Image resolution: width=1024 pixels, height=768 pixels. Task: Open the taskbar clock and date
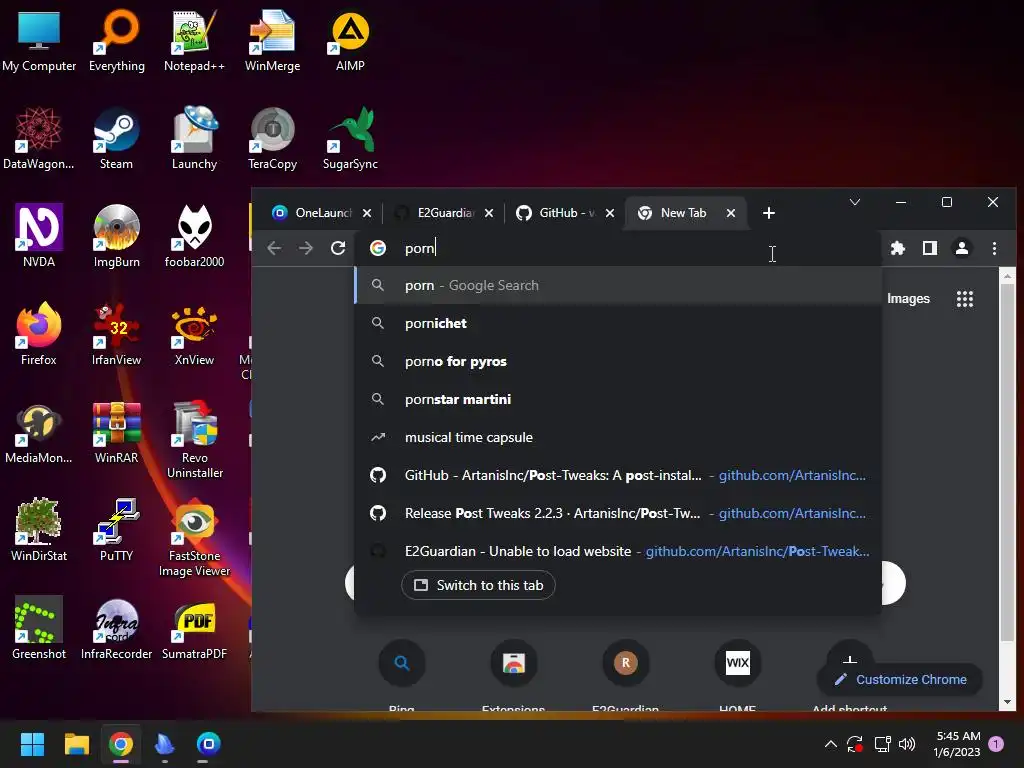coord(957,744)
